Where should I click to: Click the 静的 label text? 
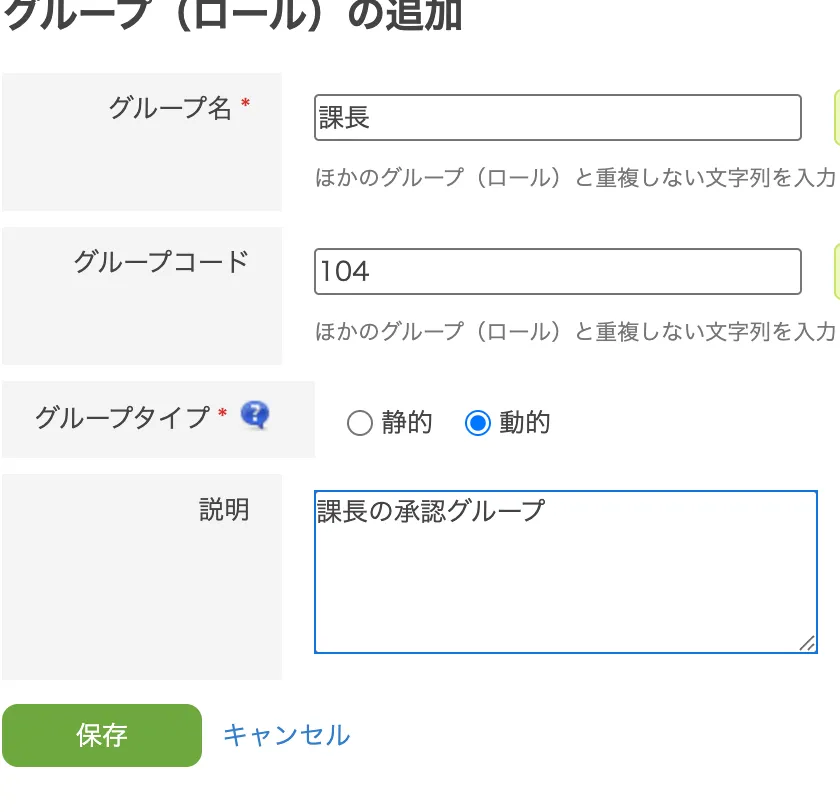tap(407, 423)
